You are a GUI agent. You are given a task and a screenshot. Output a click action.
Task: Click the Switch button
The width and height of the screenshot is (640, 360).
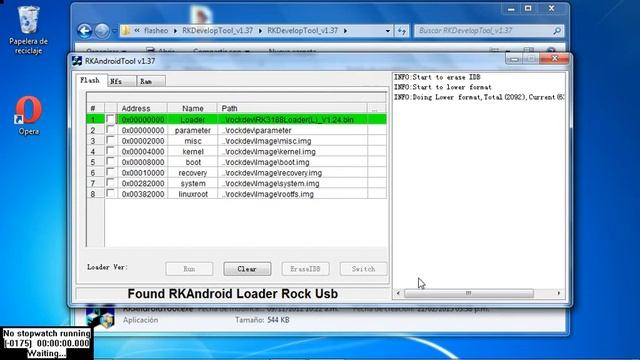[363, 269]
